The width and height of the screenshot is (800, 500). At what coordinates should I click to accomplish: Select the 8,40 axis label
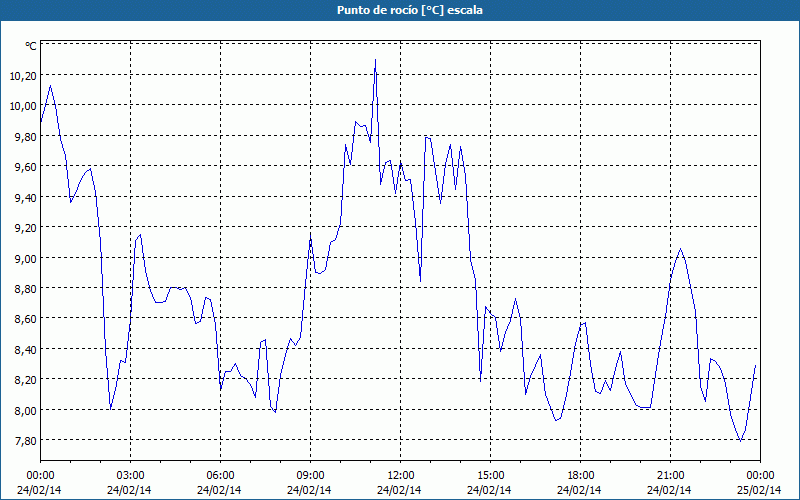tap(26, 349)
